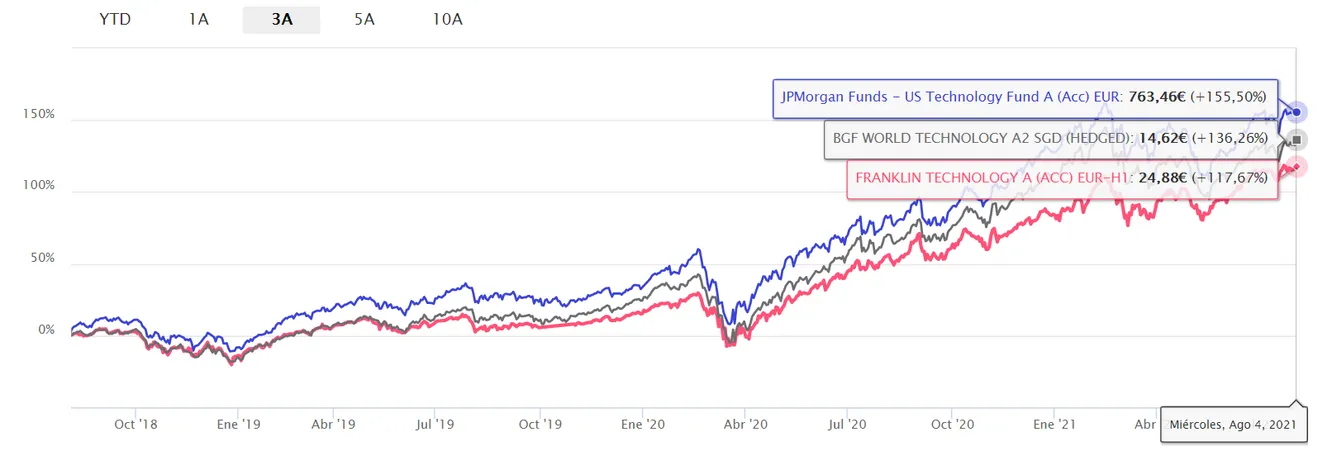Click the 0% y-axis label
The width and height of the screenshot is (1332, 460).
[47, 330]
